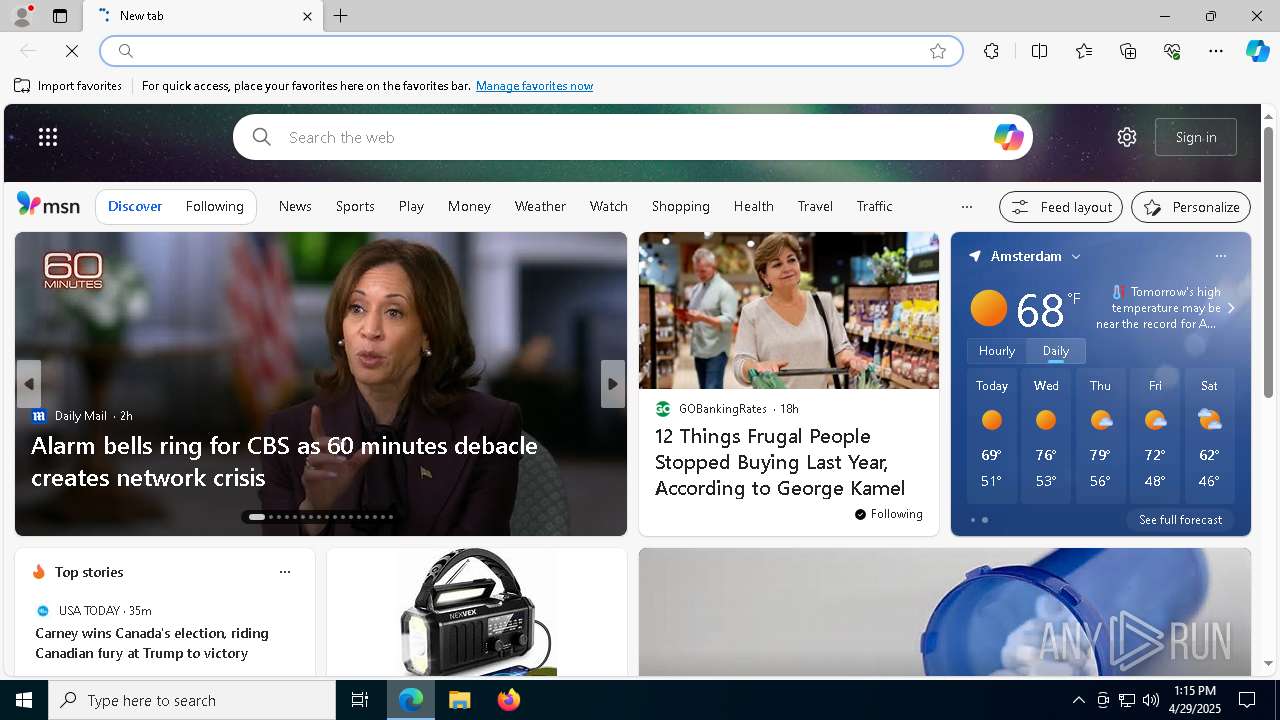Launch Firefox from taskbar
The width and height of the screenshot is (1280, 720).
(508, 700)
